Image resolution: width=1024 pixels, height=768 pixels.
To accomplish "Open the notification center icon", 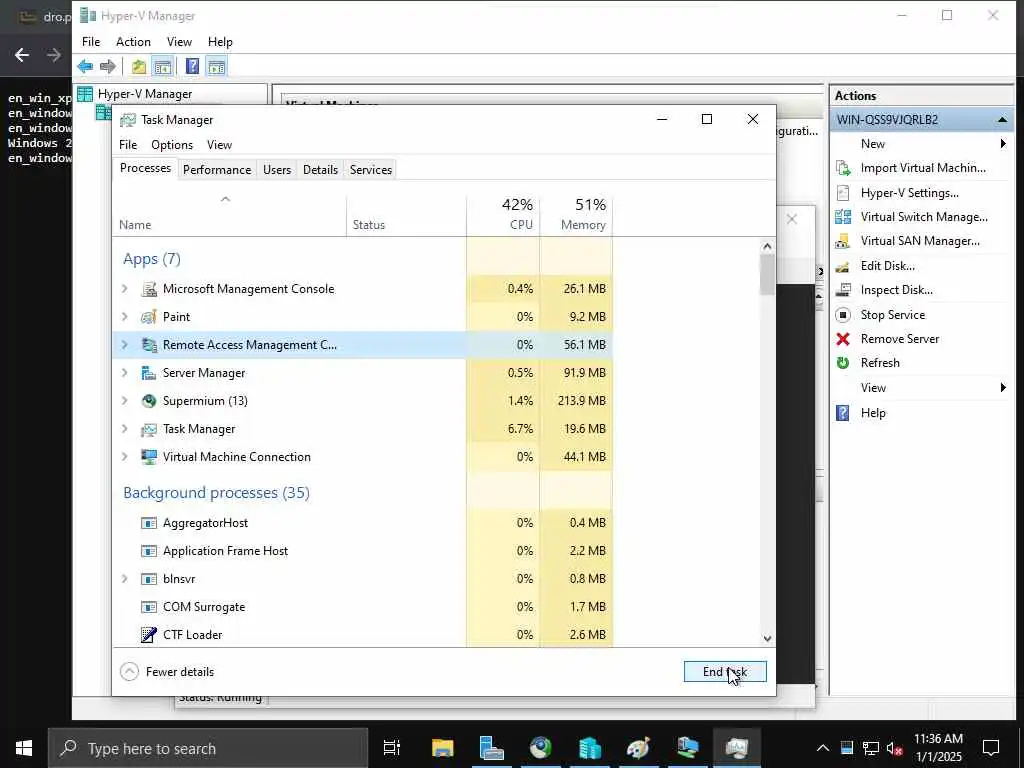I will point(991,748).
